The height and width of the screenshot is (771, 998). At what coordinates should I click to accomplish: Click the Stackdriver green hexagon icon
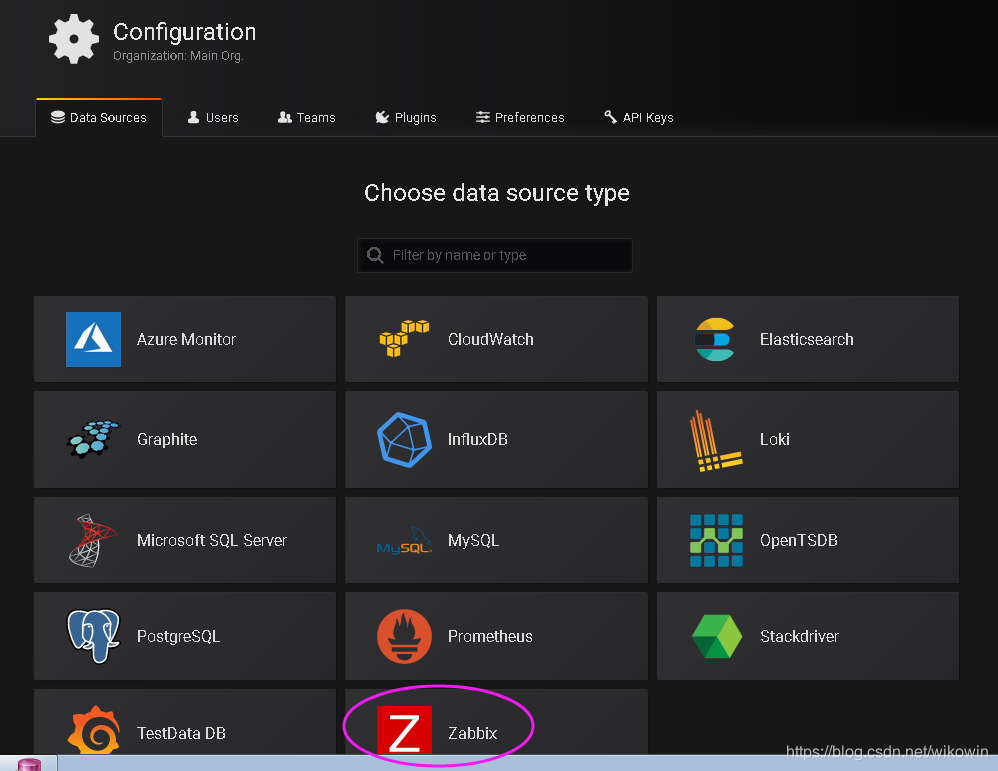pyautogui.click(x=717, y=636)
